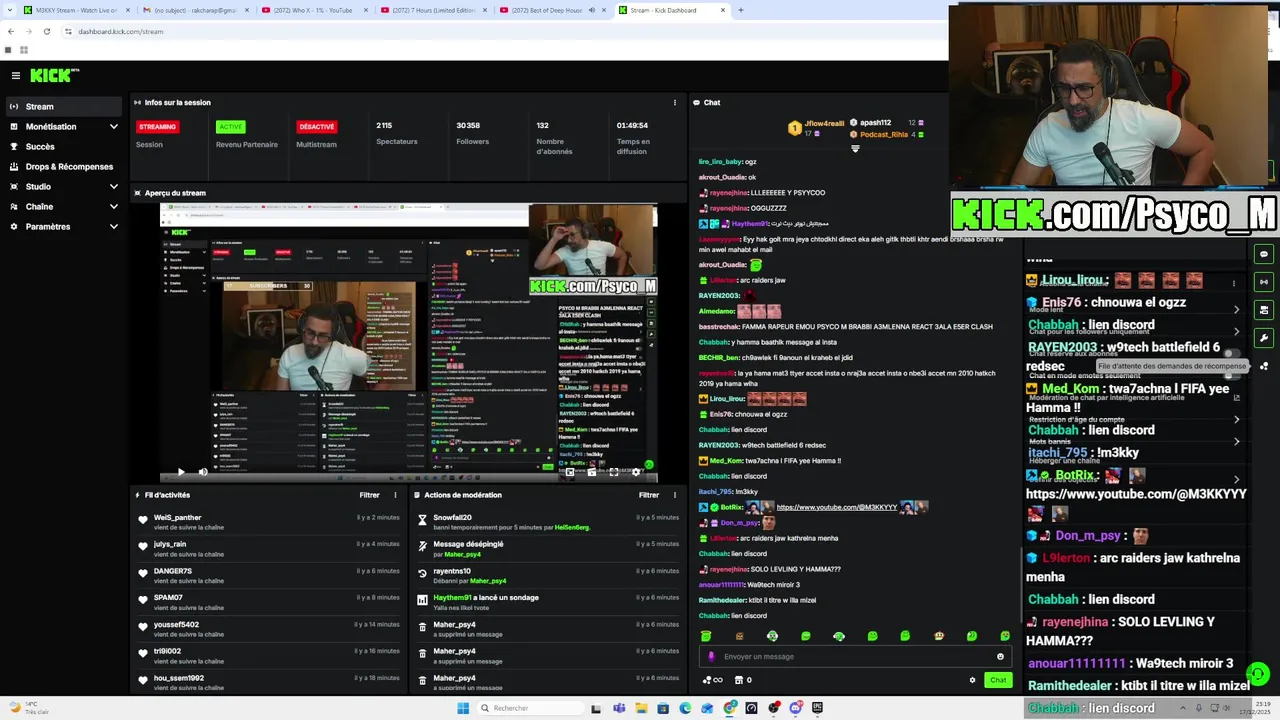Viewport: 1280px width, 720px height.
Task: Click the red STREAMING status badge
Action: (x=157, y=127)
